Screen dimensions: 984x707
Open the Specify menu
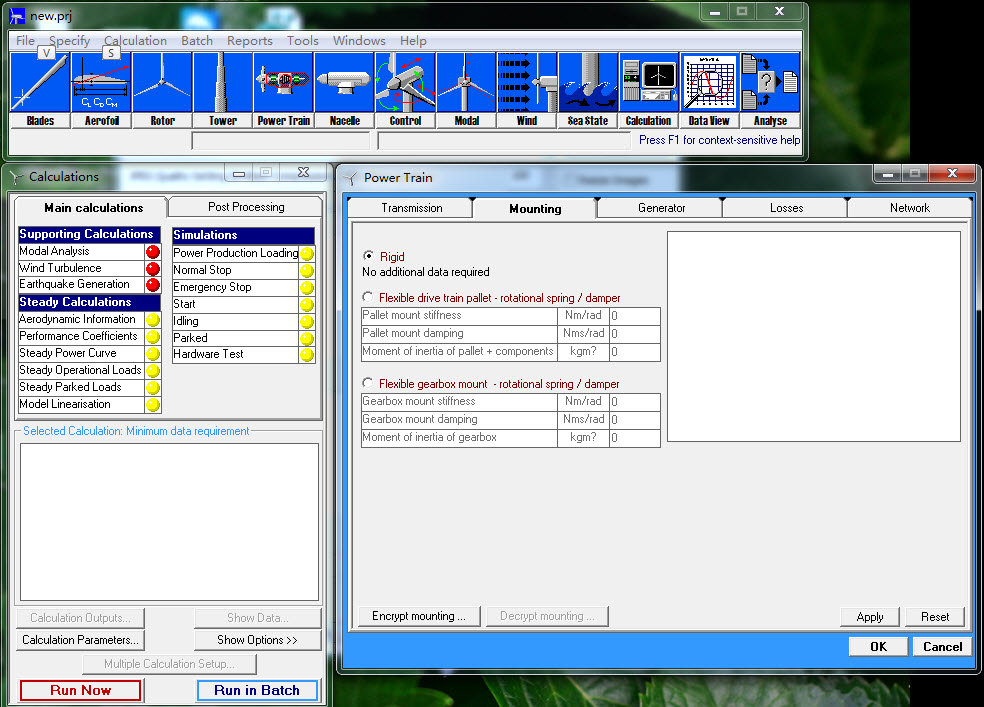click(x=69, y=41)
